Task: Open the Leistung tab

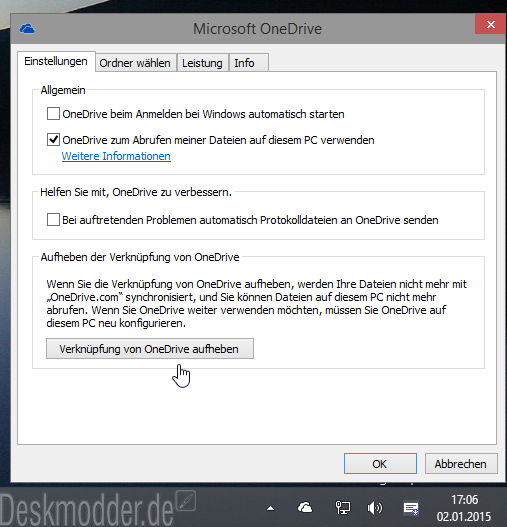Action: coord(203,63)
